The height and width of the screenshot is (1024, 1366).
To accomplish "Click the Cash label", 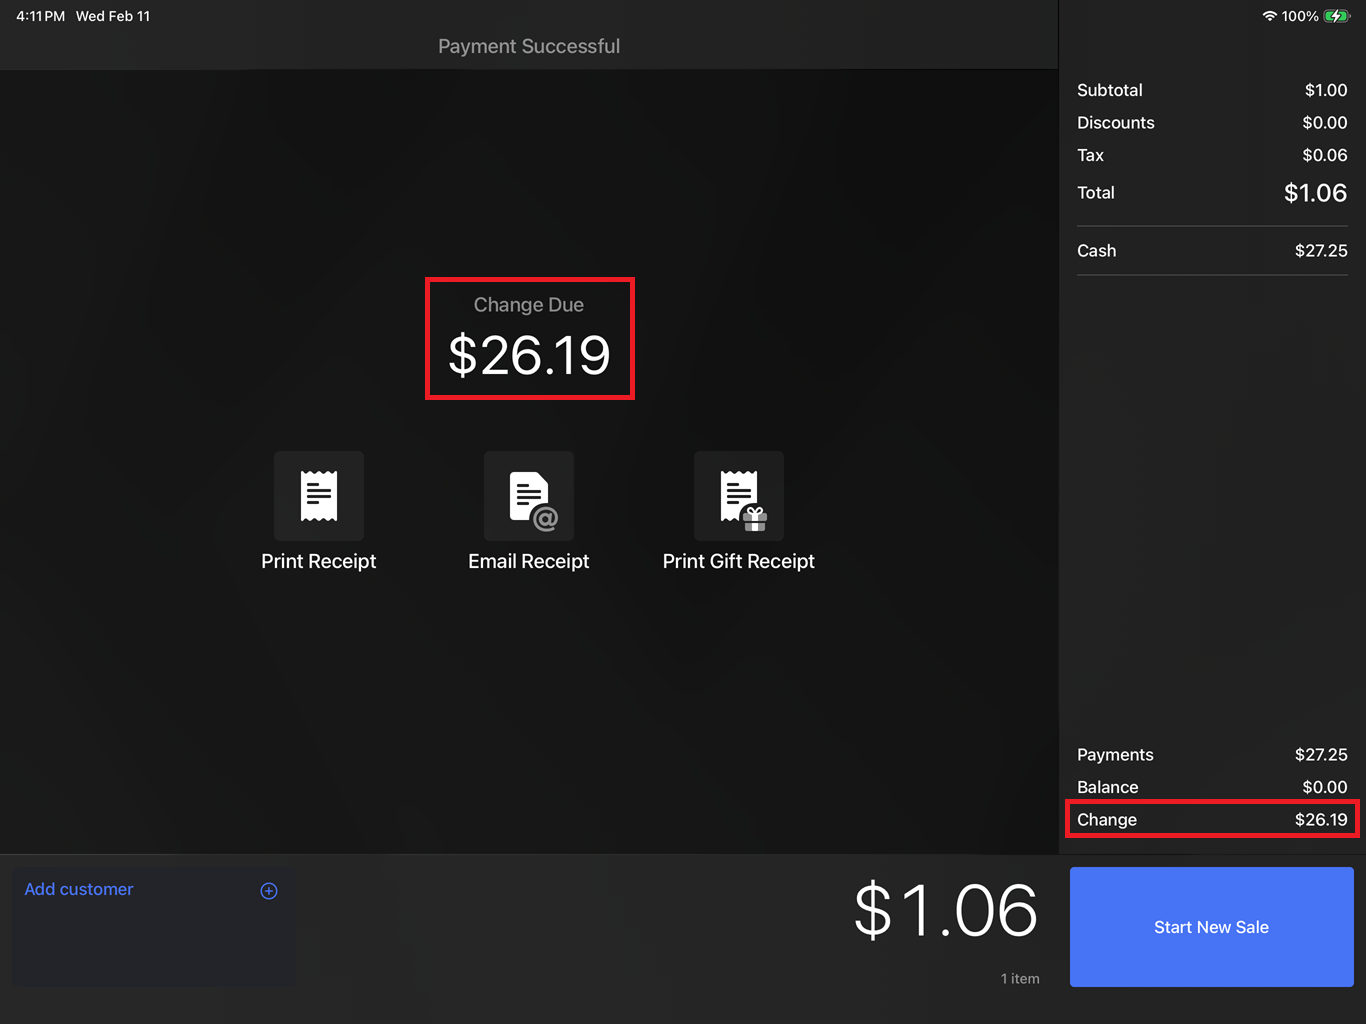I will [1097, 251].
